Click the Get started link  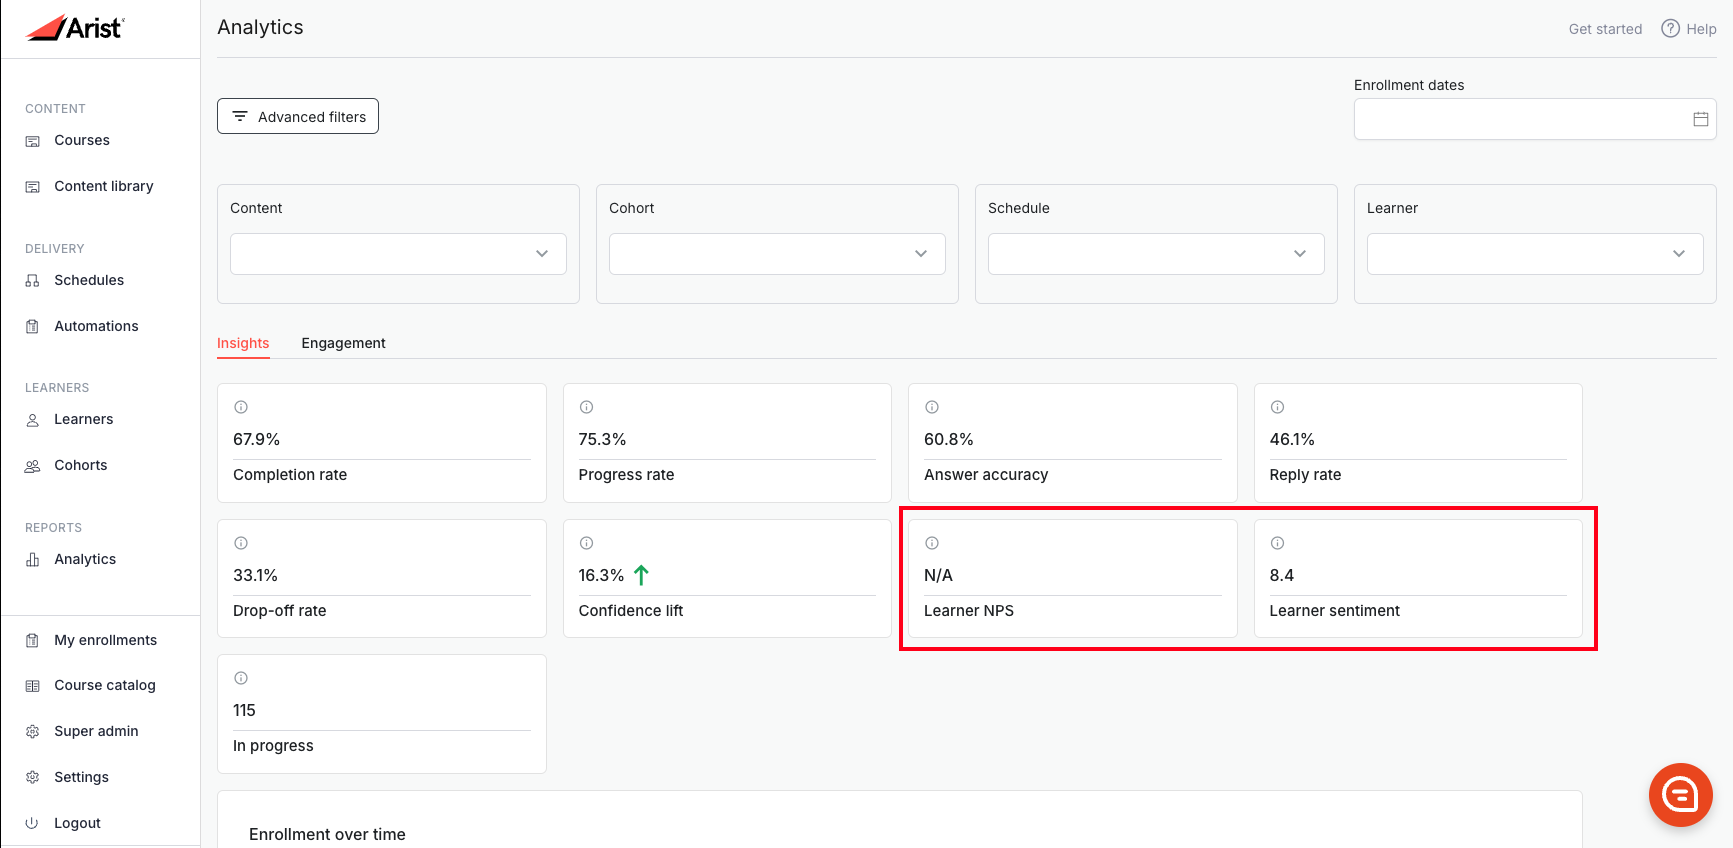[1605, 29]
